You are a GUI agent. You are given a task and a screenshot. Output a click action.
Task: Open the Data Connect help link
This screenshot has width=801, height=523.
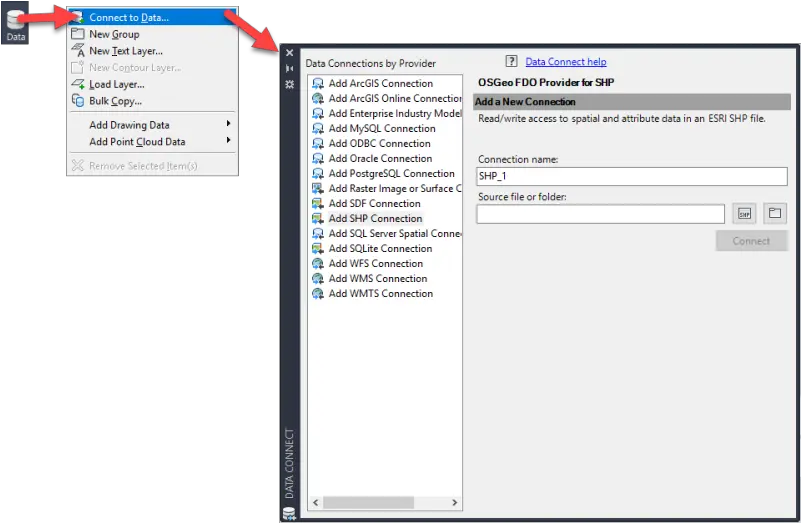[566, 62]
